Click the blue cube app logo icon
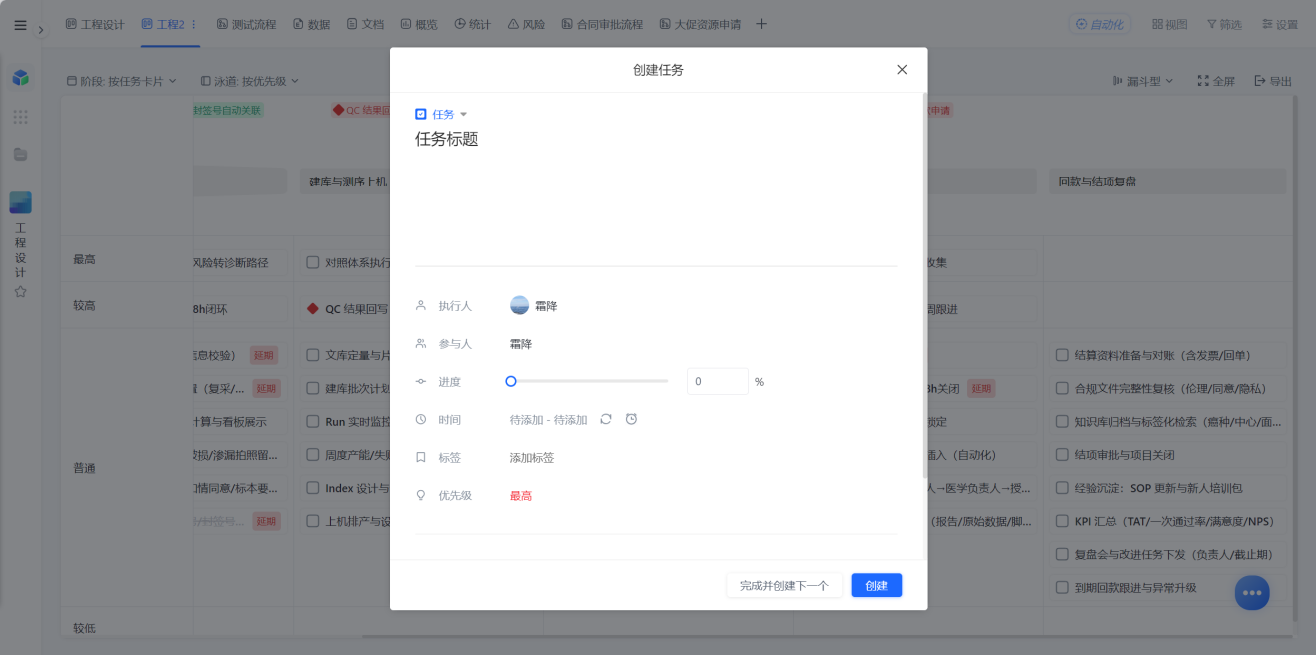The width and height of the screenshot is (1316, 655). (20, 77)
